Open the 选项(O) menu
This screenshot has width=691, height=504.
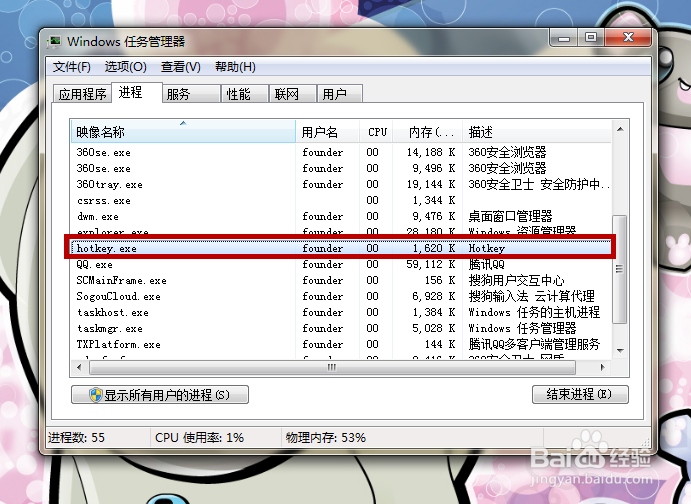pos(126,67)
